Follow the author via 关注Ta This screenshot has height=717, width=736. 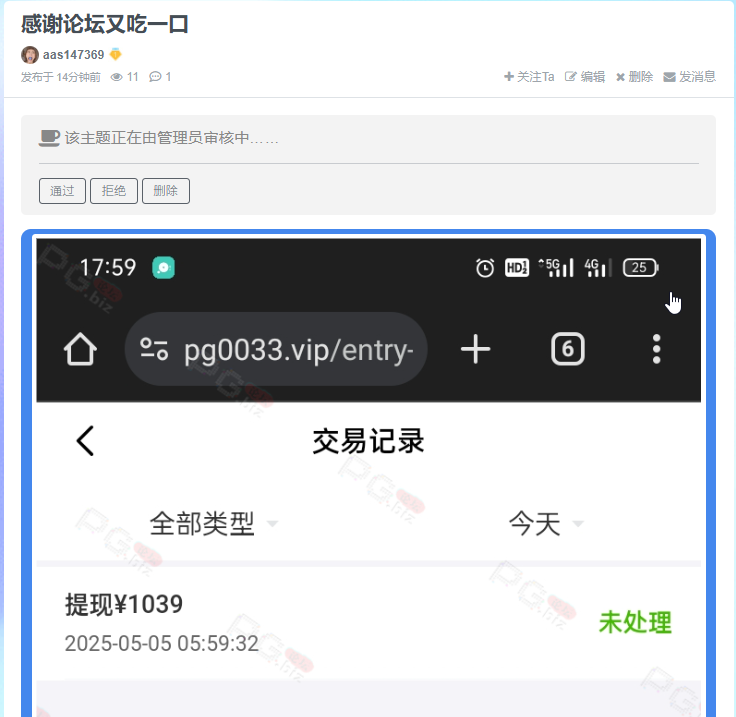pos(529,76)
